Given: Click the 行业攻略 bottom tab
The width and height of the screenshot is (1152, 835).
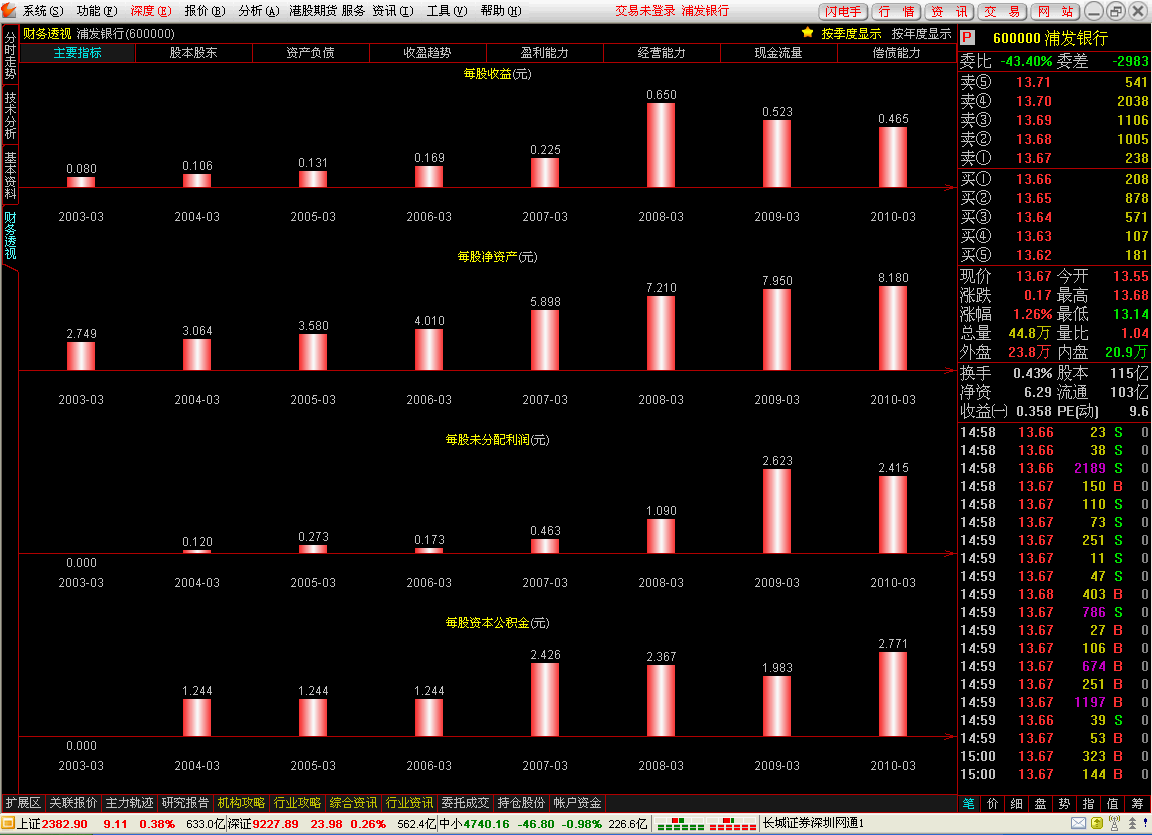Looking at the screenshot, I should pyautogui.click(x=297, y=803).
